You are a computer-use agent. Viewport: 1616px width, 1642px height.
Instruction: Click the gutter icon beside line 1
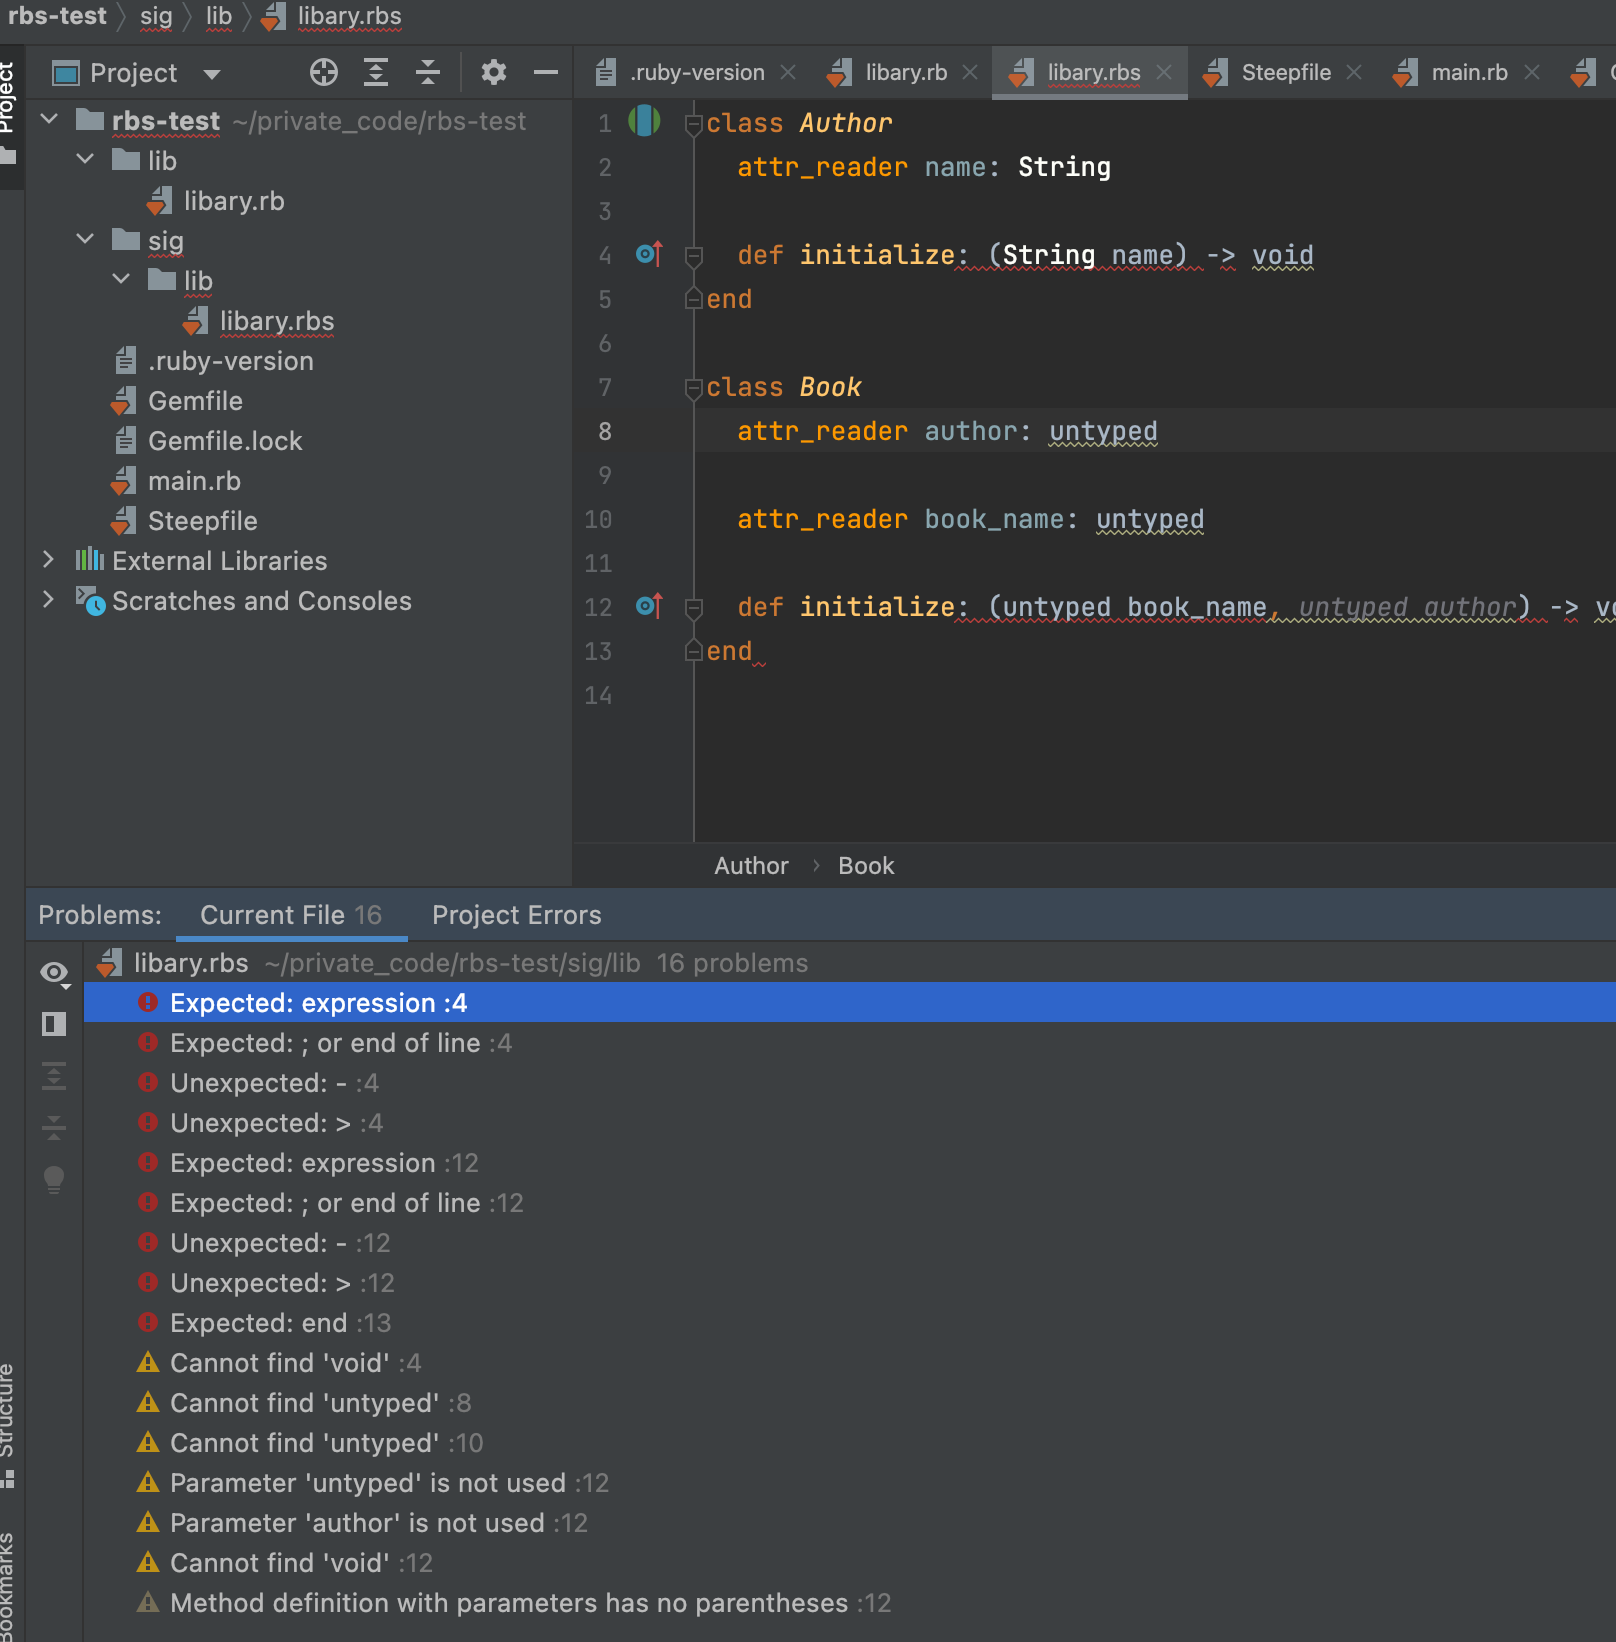[644, 122]
